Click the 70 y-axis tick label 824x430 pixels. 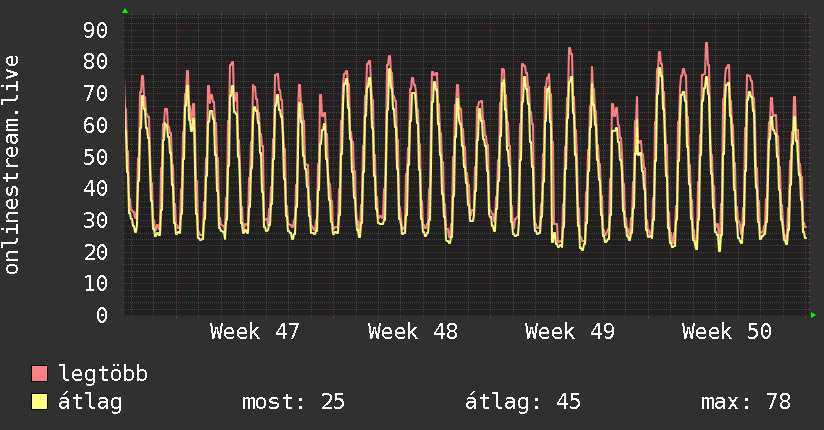pos(96,94)
